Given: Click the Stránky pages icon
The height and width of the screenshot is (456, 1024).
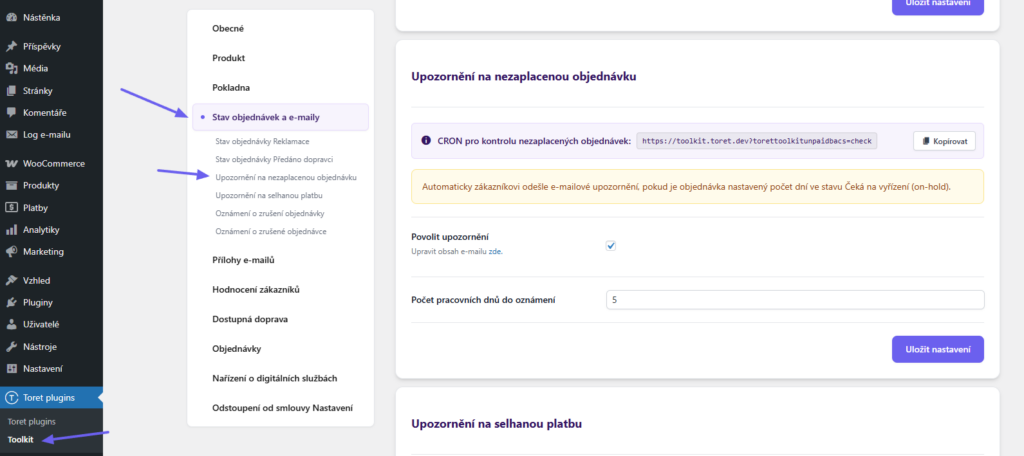Looking at the screenshot, I should (x=11, y=91).
